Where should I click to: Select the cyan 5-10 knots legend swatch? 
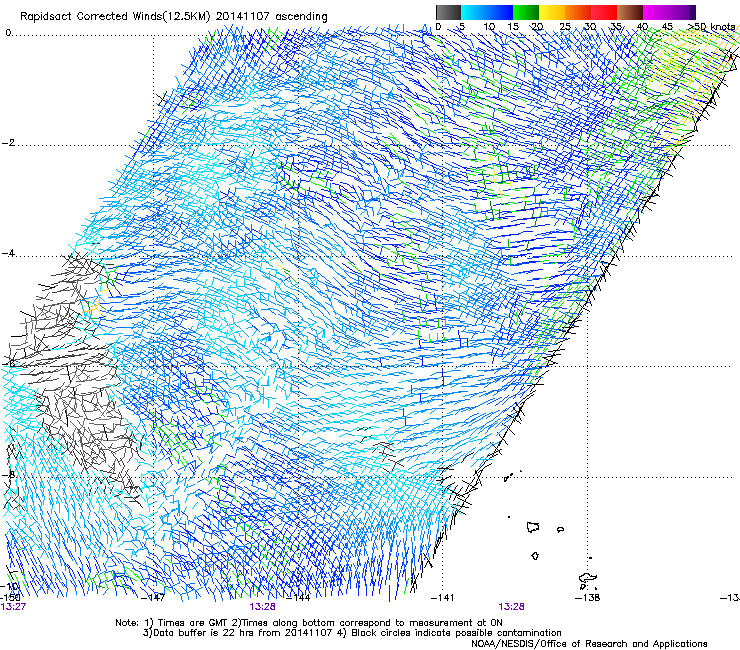click(x=474, y=12)
